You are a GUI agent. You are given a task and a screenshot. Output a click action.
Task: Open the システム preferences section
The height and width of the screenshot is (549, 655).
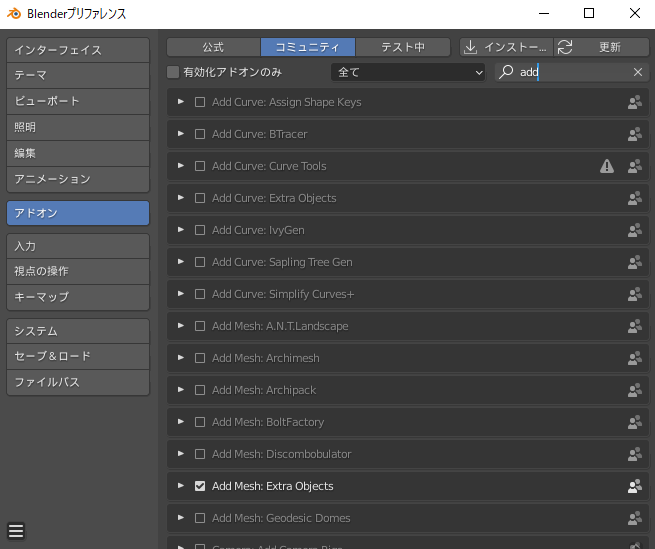click(x=78, y=331)
